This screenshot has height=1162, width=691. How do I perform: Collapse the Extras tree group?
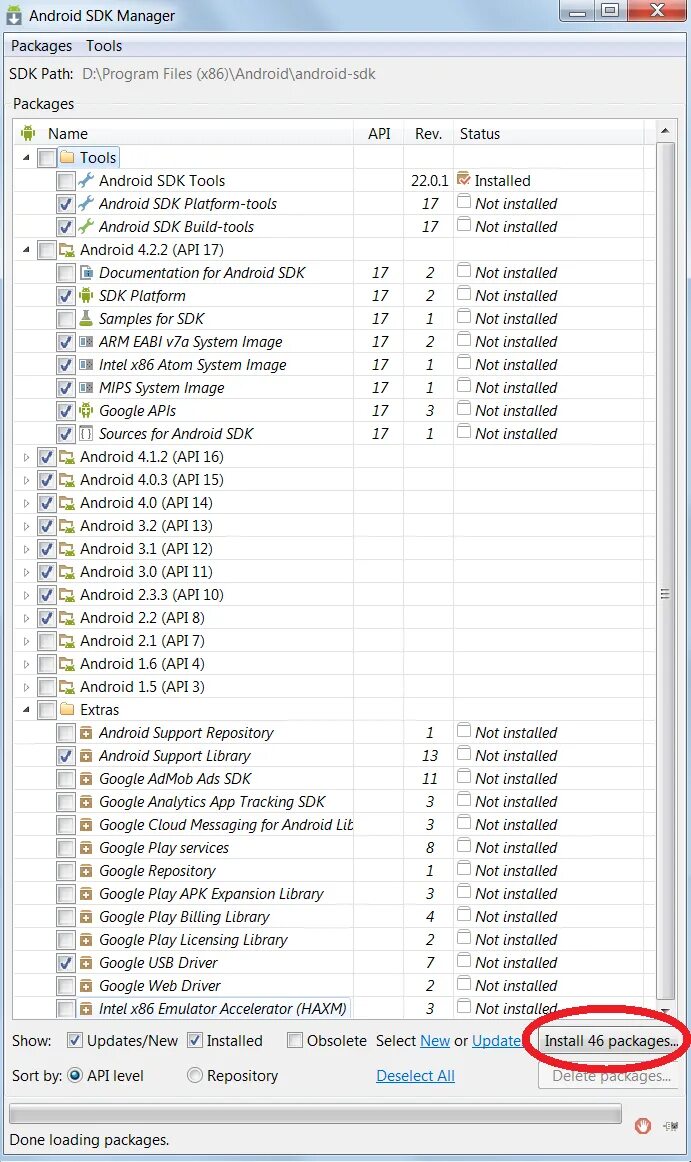click(x=27, y=709)
